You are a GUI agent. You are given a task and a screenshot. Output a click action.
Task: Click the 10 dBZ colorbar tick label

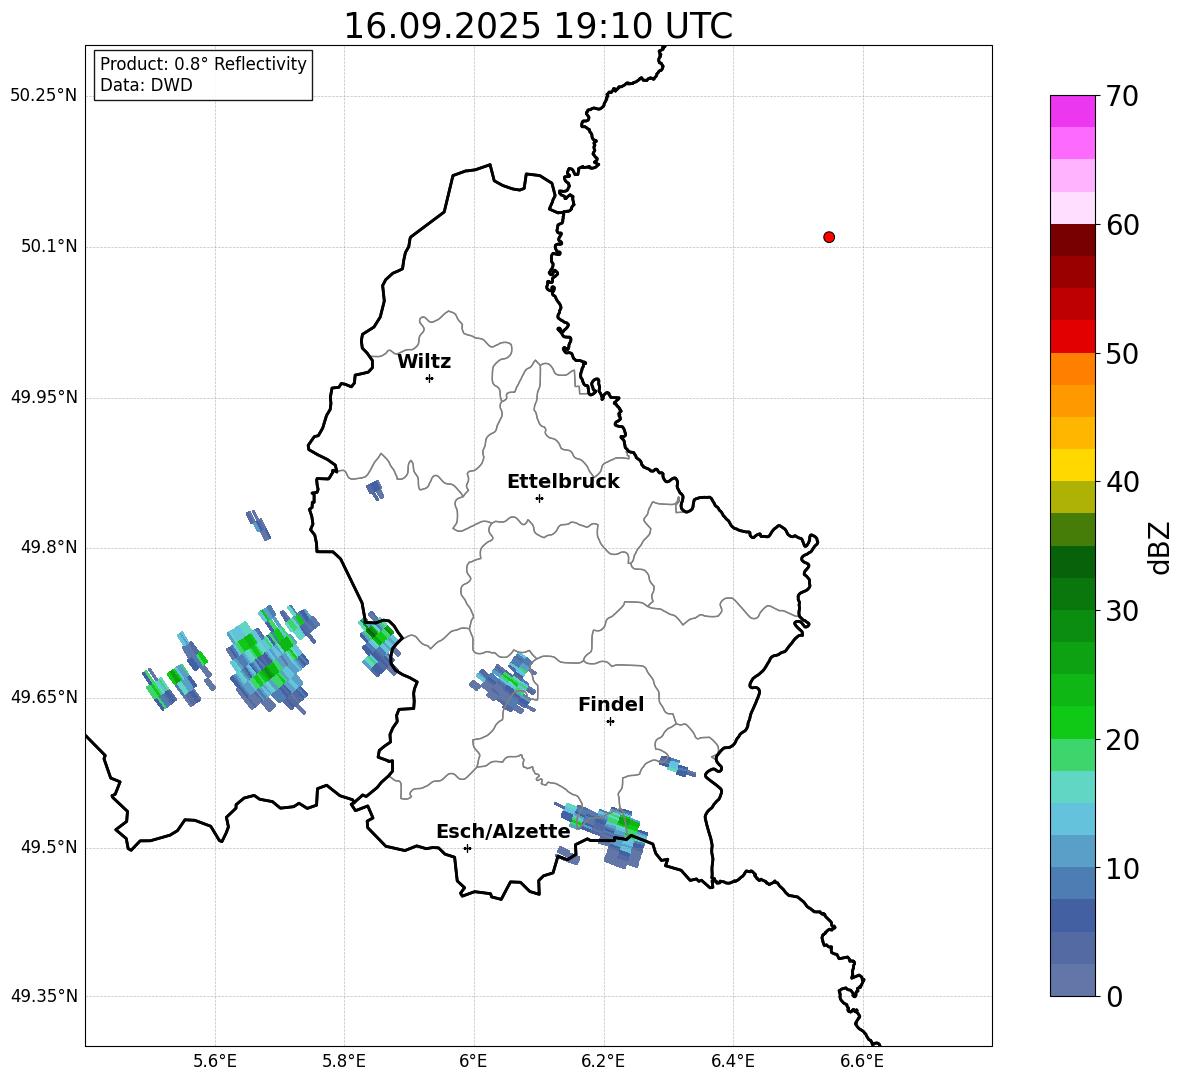click(1122, 868)
